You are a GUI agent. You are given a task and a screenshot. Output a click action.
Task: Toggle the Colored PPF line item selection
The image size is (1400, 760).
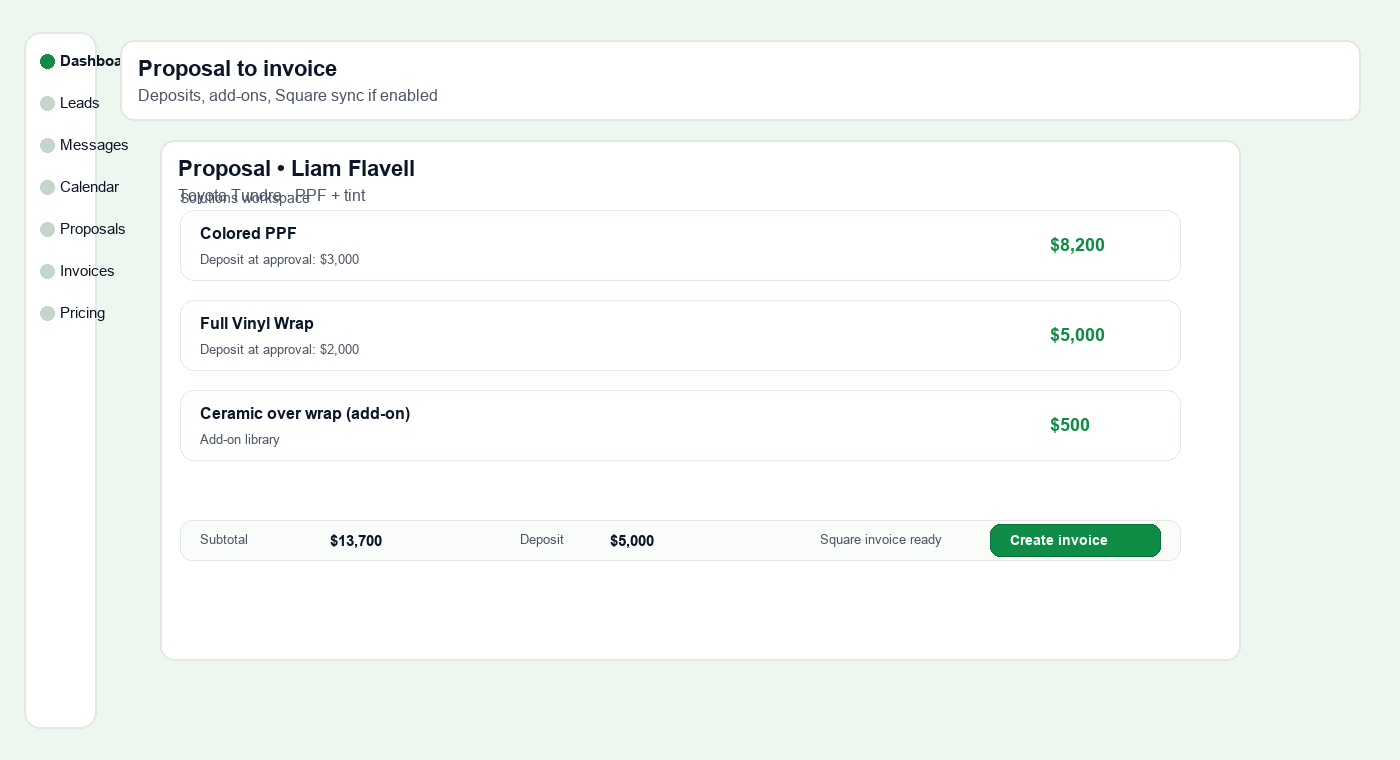(680, 245)
